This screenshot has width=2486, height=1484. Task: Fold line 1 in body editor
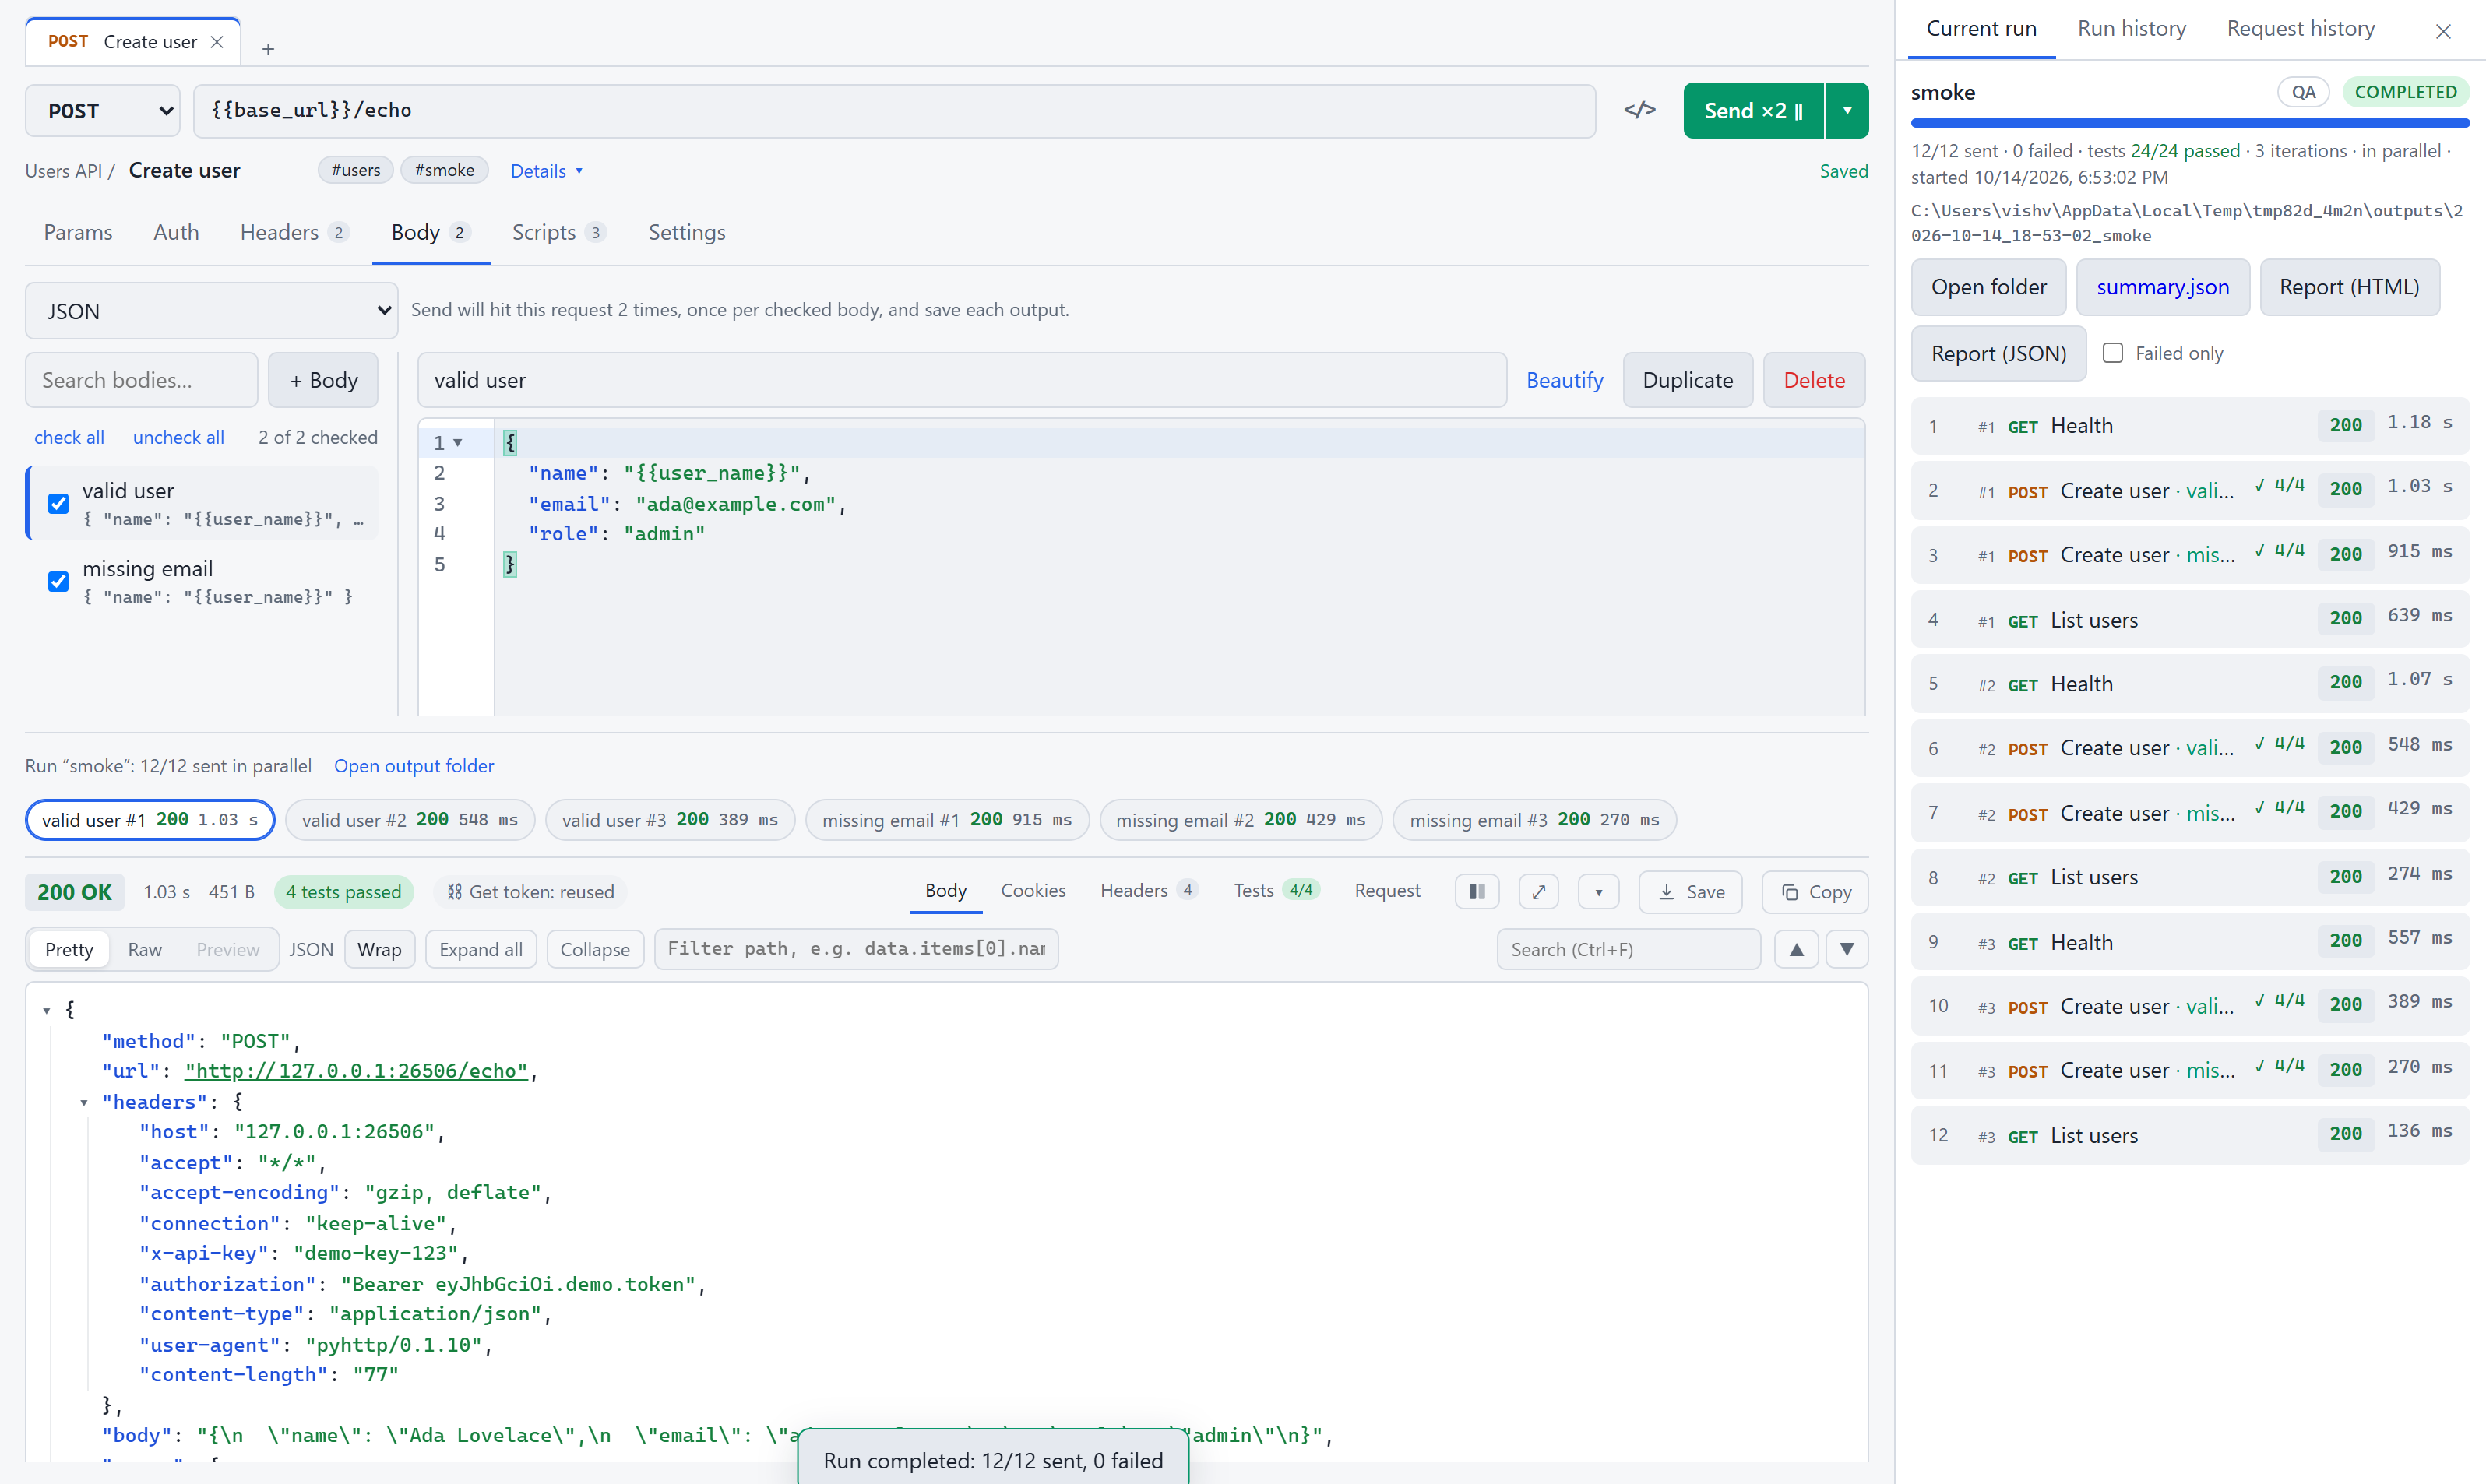(458, 443)
